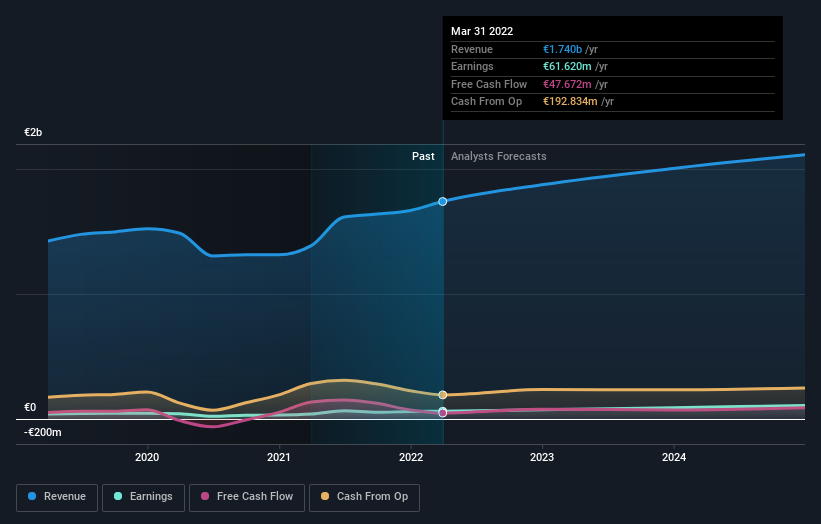
Task: Click the Revenue row label in tooltip
Action: (472, 49)
